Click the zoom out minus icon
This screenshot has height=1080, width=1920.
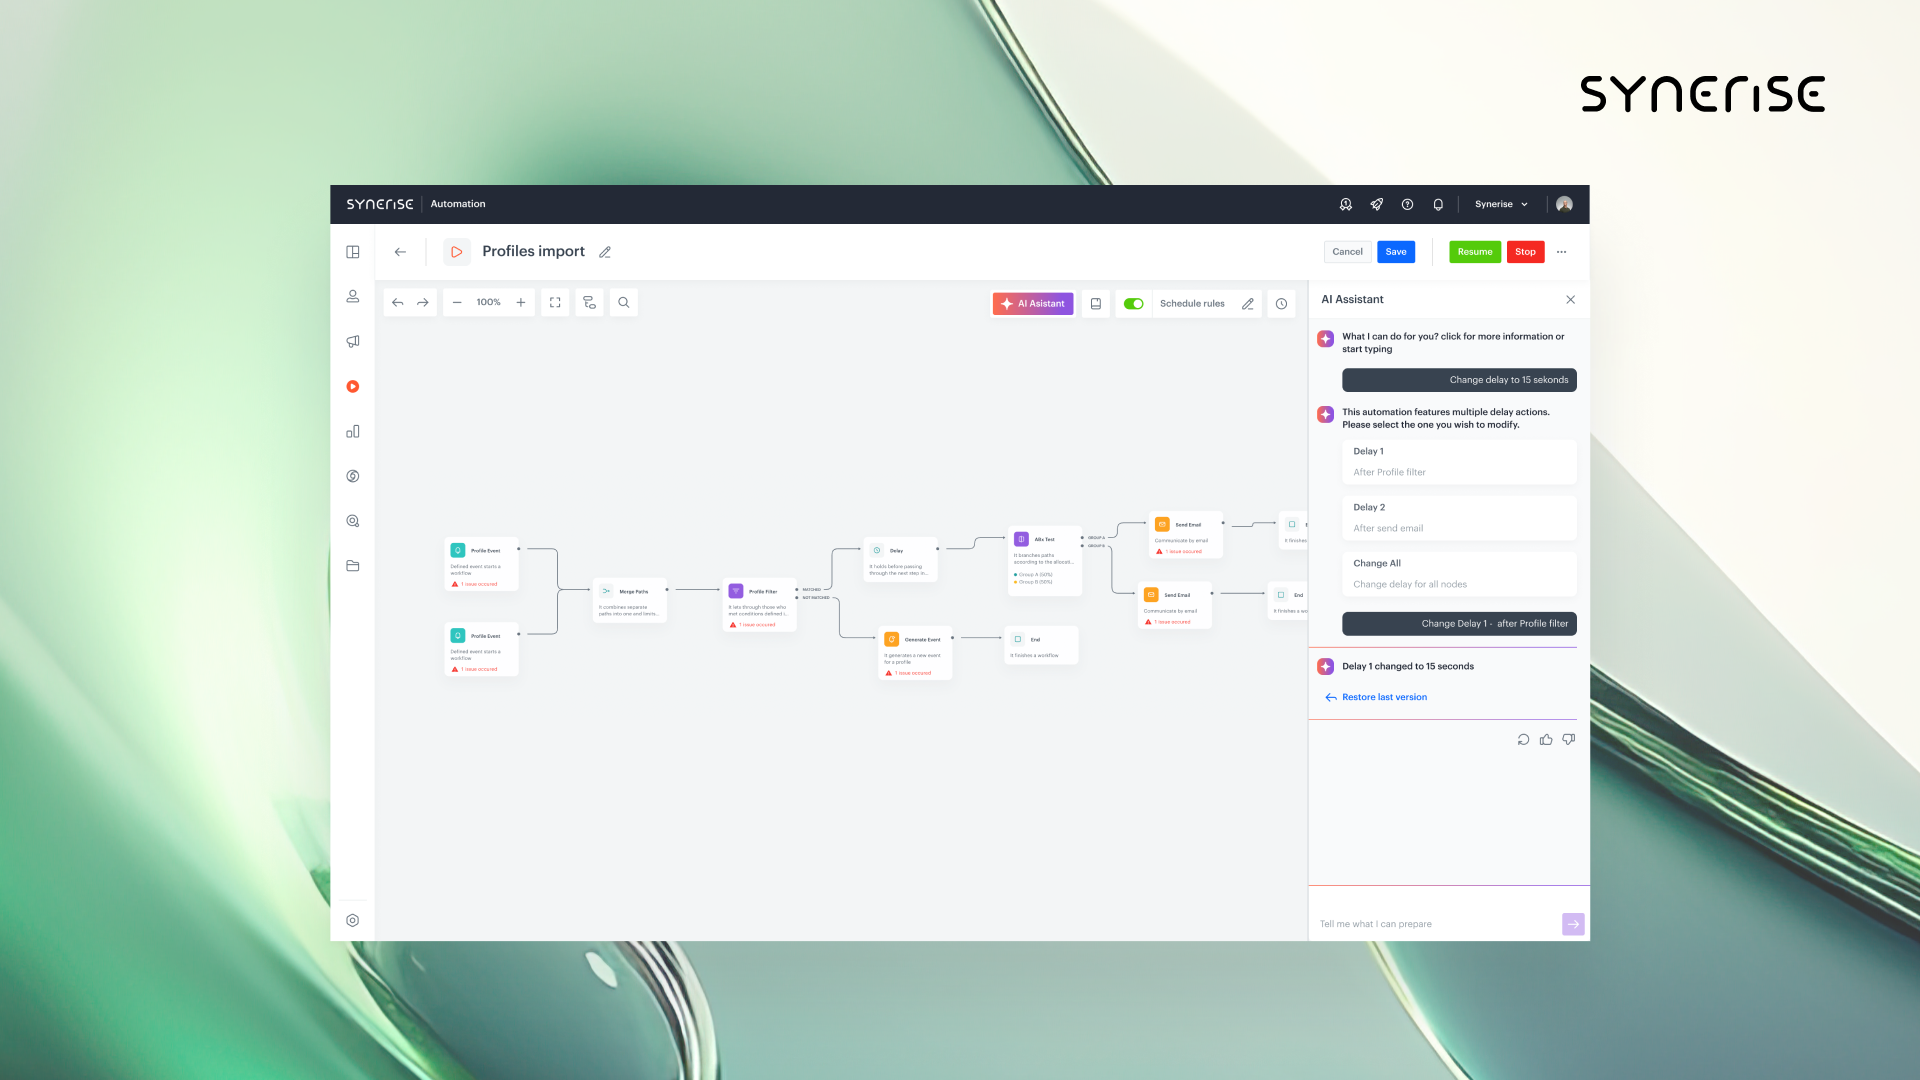click(x=457, y=303)
